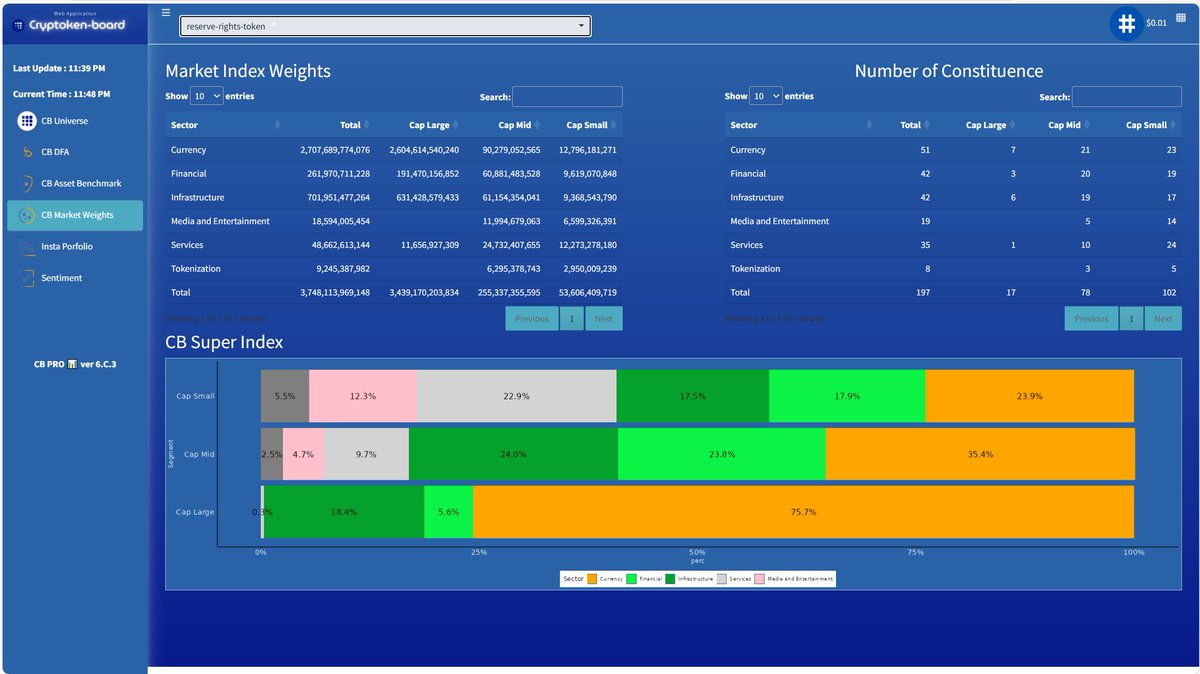Screen dimensions: 1200x674
Task: Click CB PRO ver 6.C.3 label
Action: pos(75,364)
